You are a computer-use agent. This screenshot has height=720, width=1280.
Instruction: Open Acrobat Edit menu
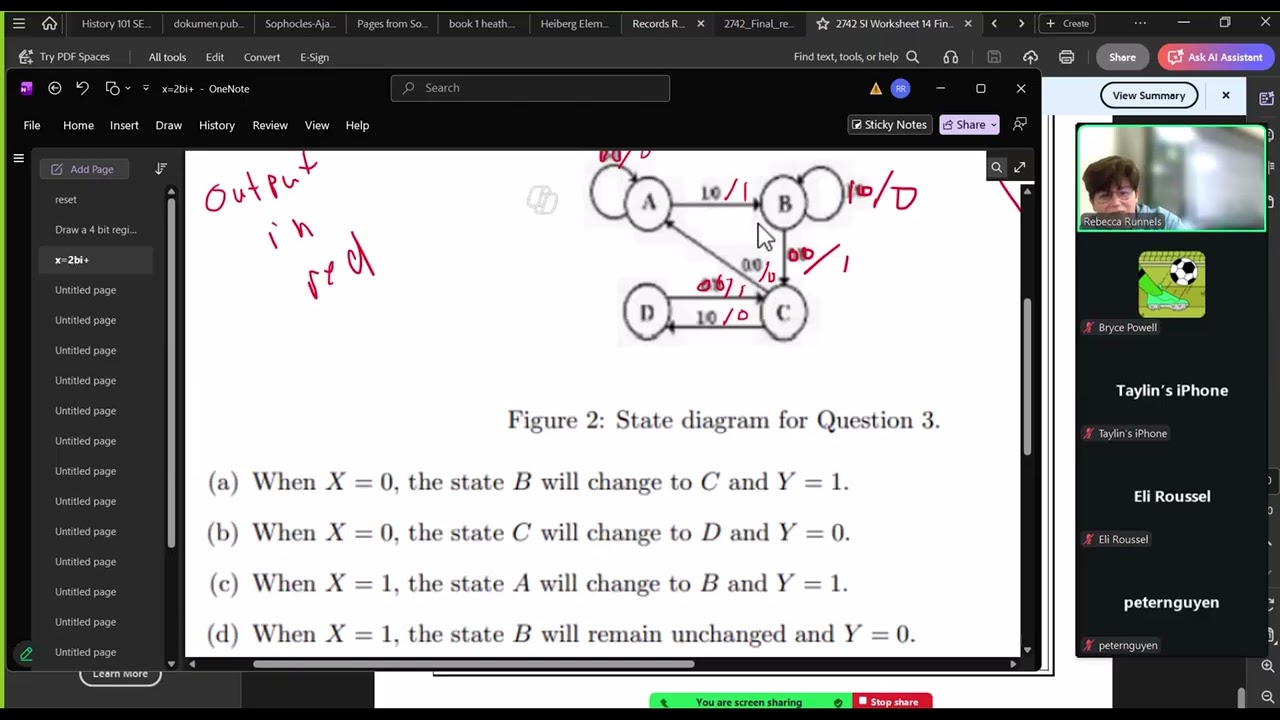(x=215, y=57)
